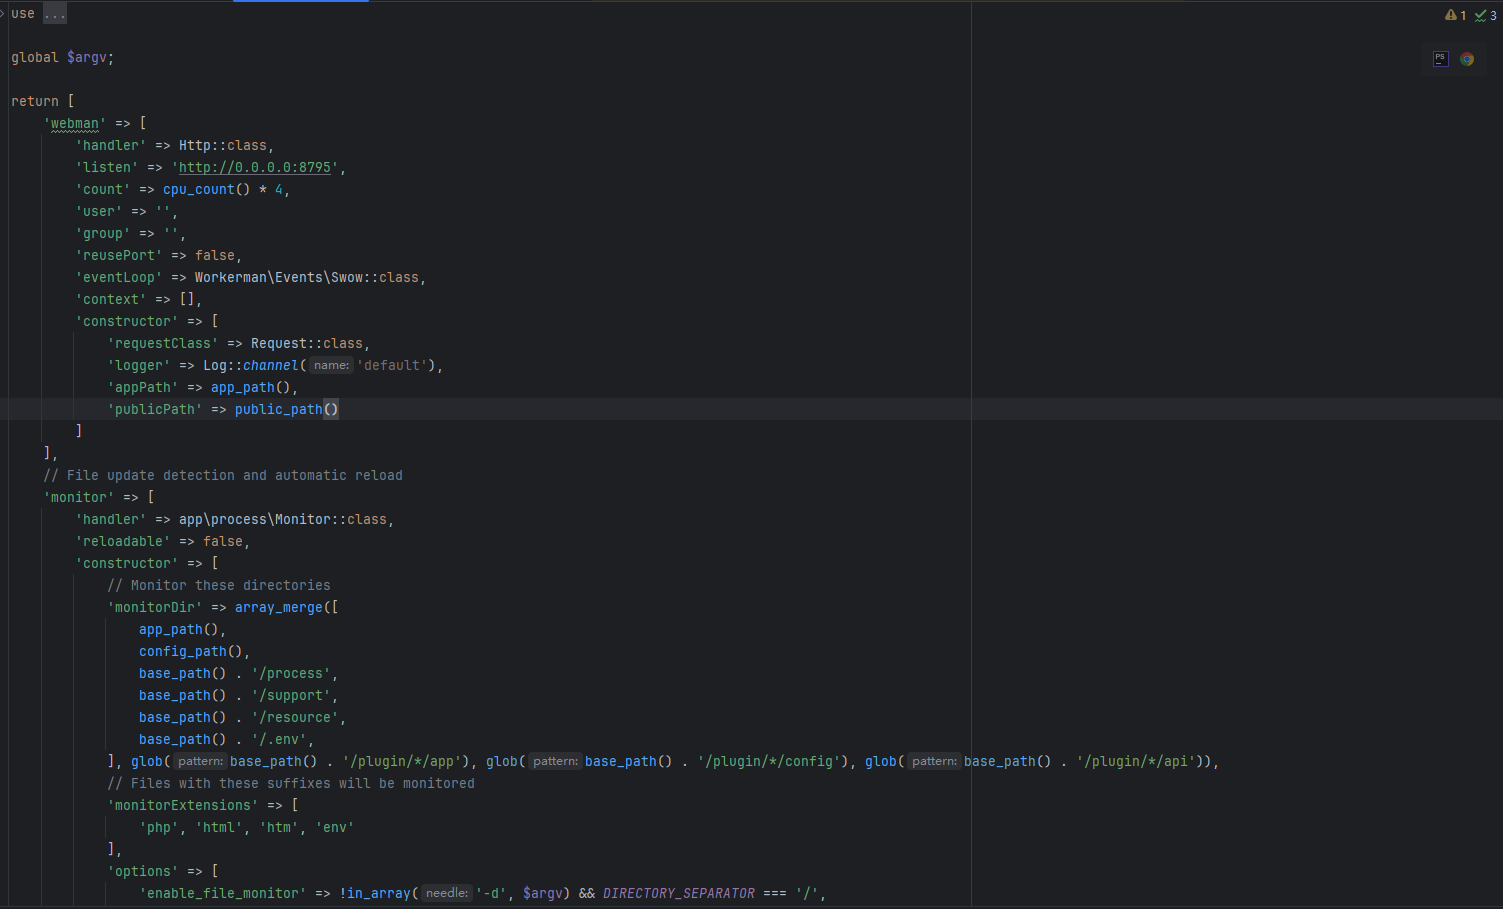Click the '/support' string
Viewport: 1503px width, 909px height.
point(291,695)
